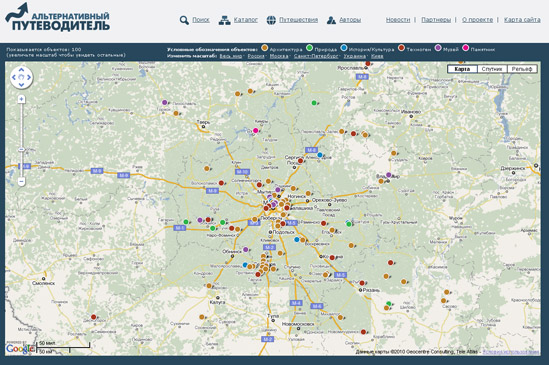This screenshot has width=549, height=365.
Task: Set map scale to Санкт-Петербург
Action: coord(316,56)
